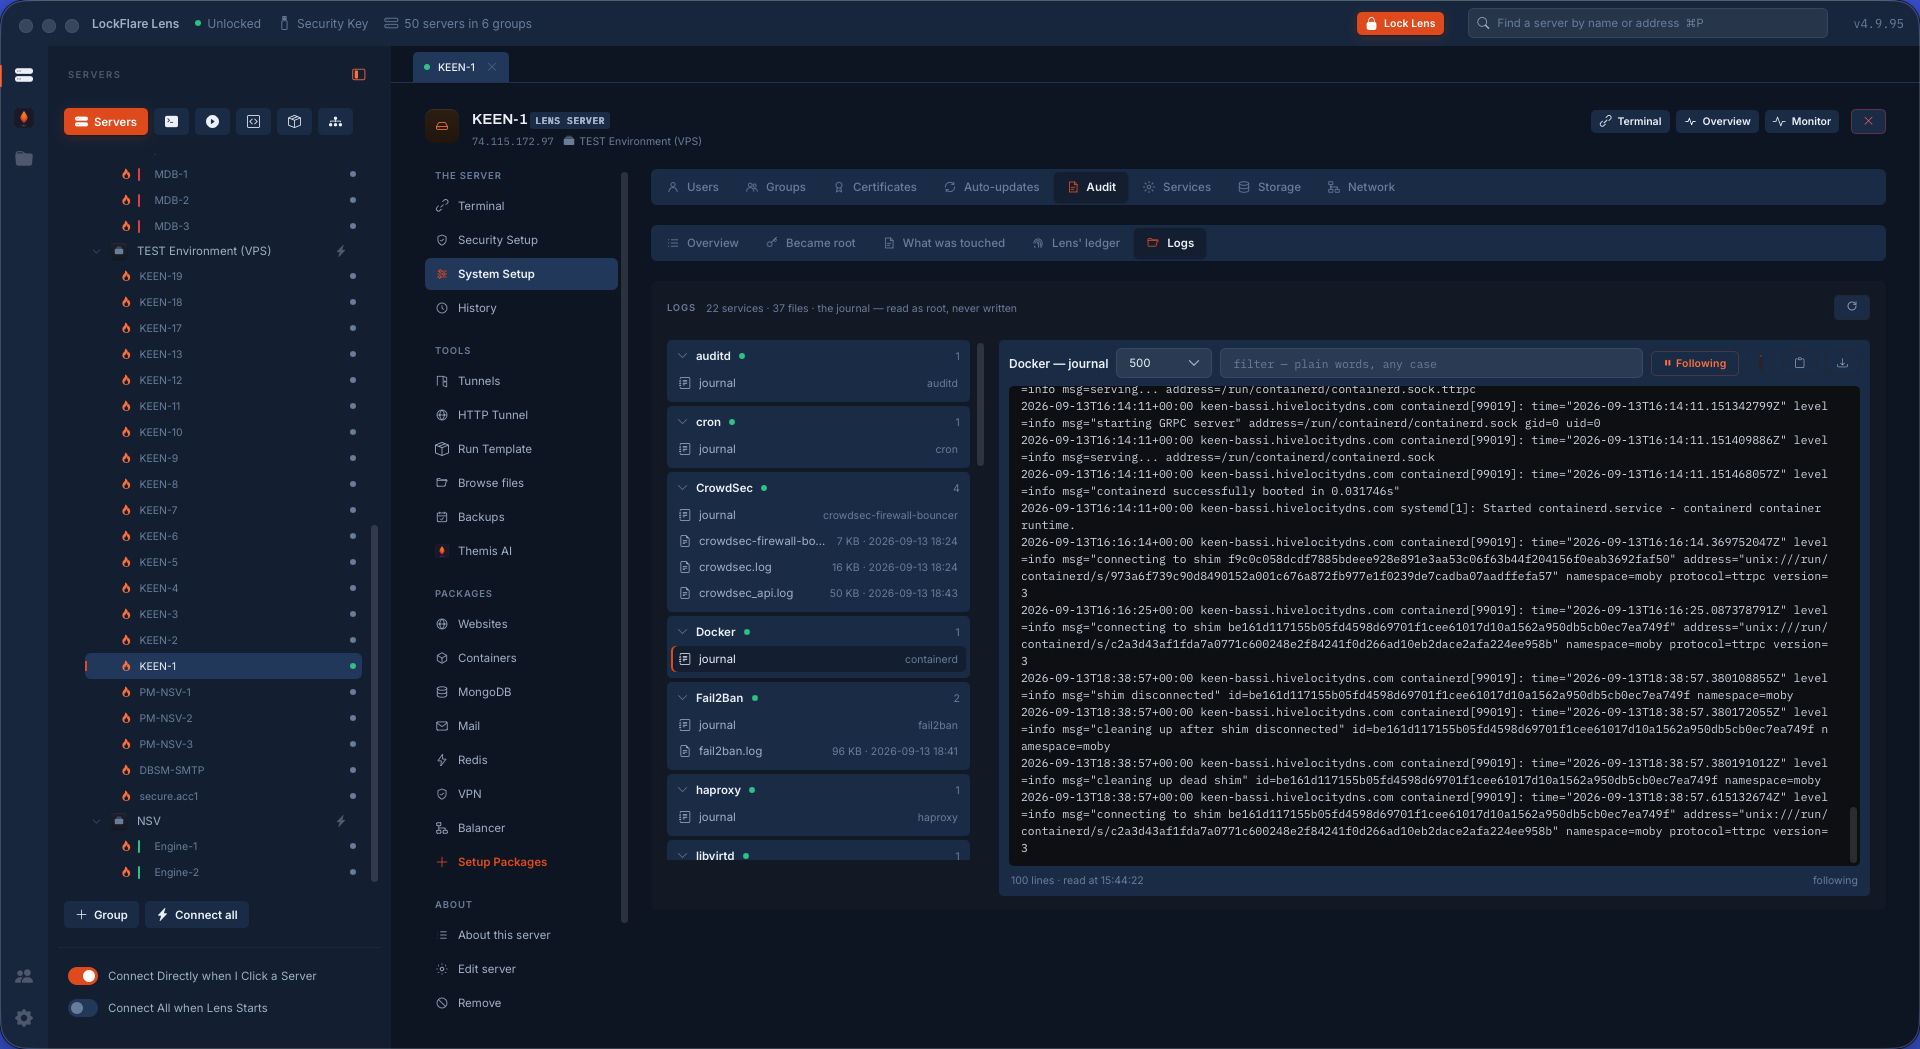Close the KEEN-1 tab
1920x1049 pixels.
click(492, 67)
